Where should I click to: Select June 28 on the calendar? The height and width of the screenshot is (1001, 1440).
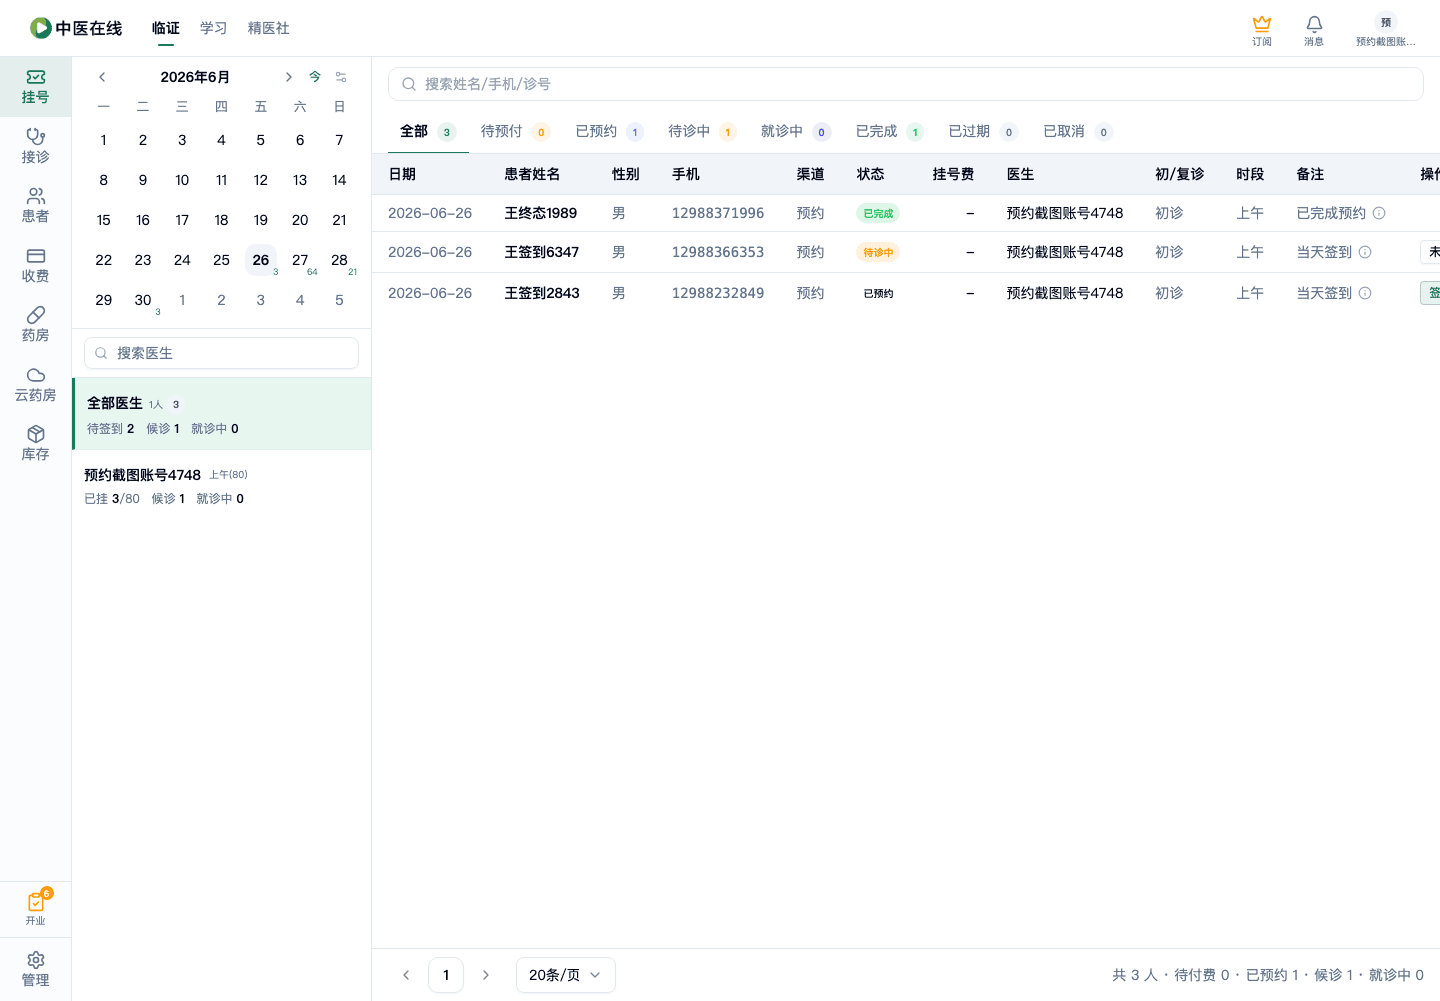point(340,260)
